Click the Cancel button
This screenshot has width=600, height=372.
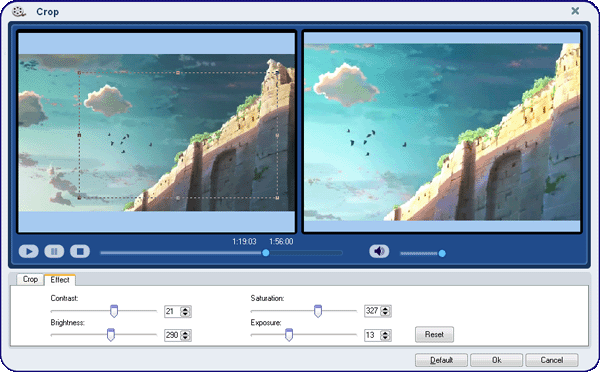(x=551, y=360)
